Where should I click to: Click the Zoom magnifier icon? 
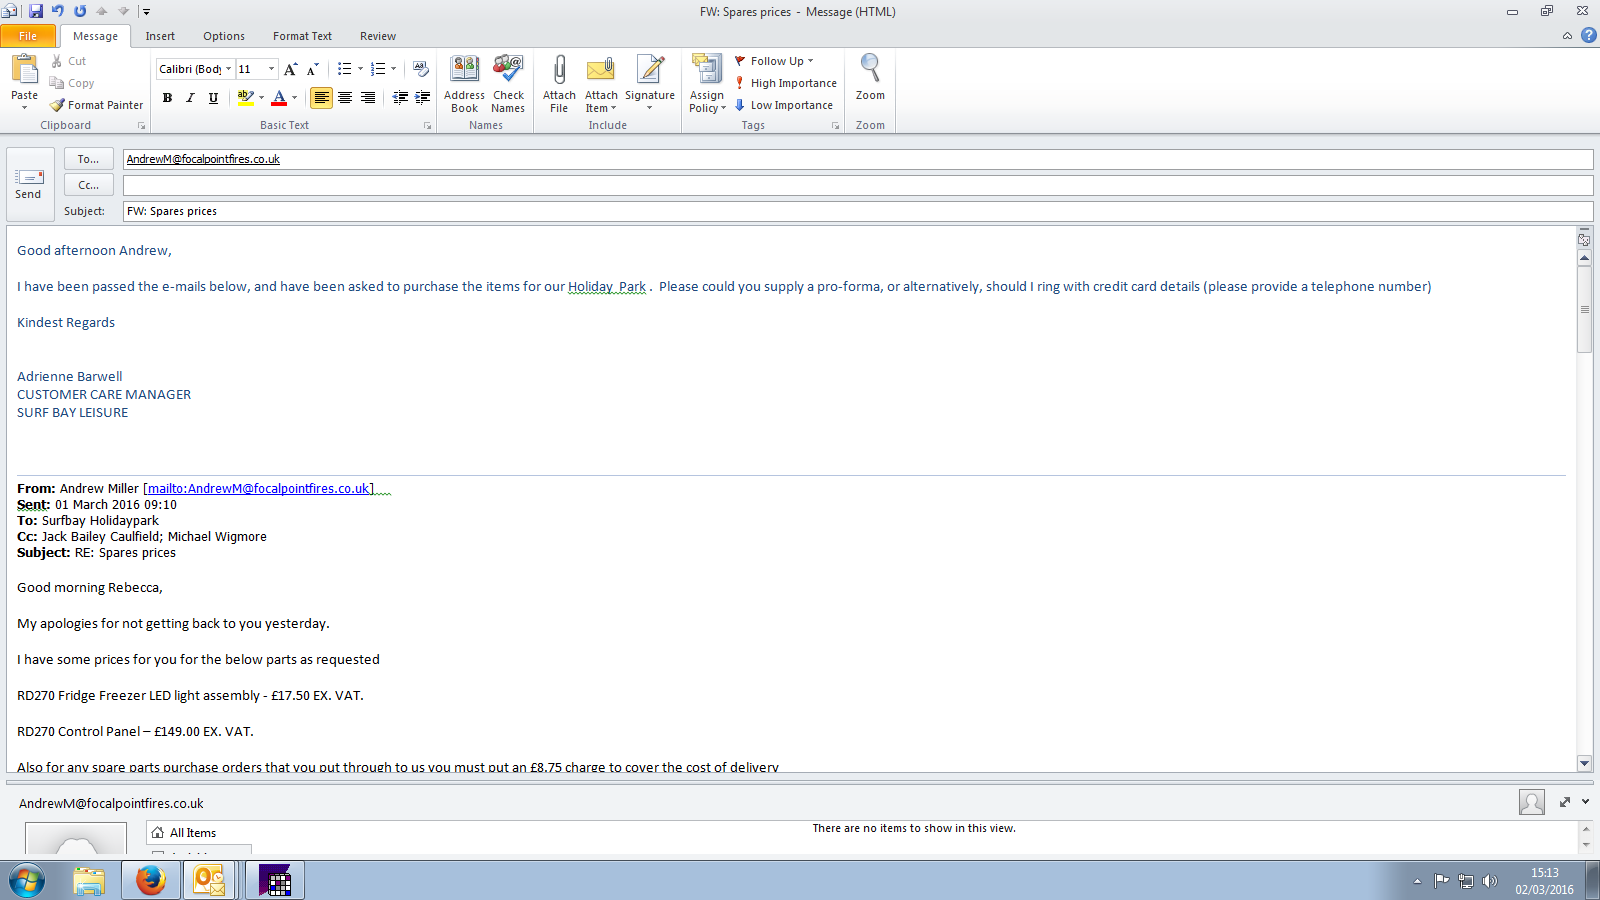(x=870, y=70)
